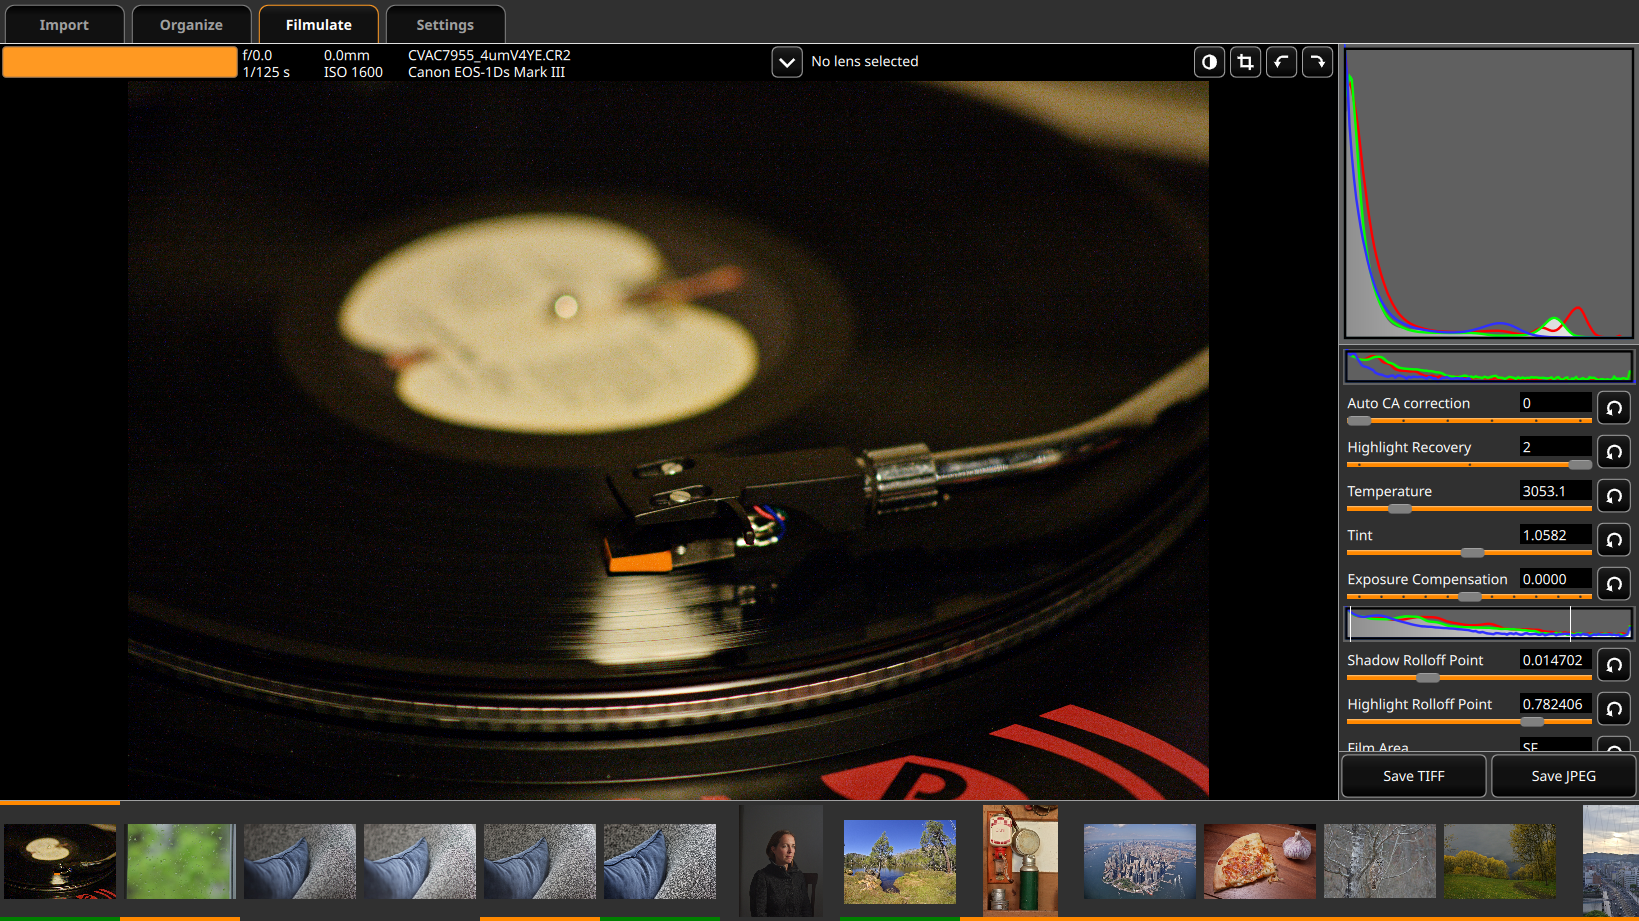1639x921 pixels.
Task: Click the "Tint" label
Action: point(1360,535)
